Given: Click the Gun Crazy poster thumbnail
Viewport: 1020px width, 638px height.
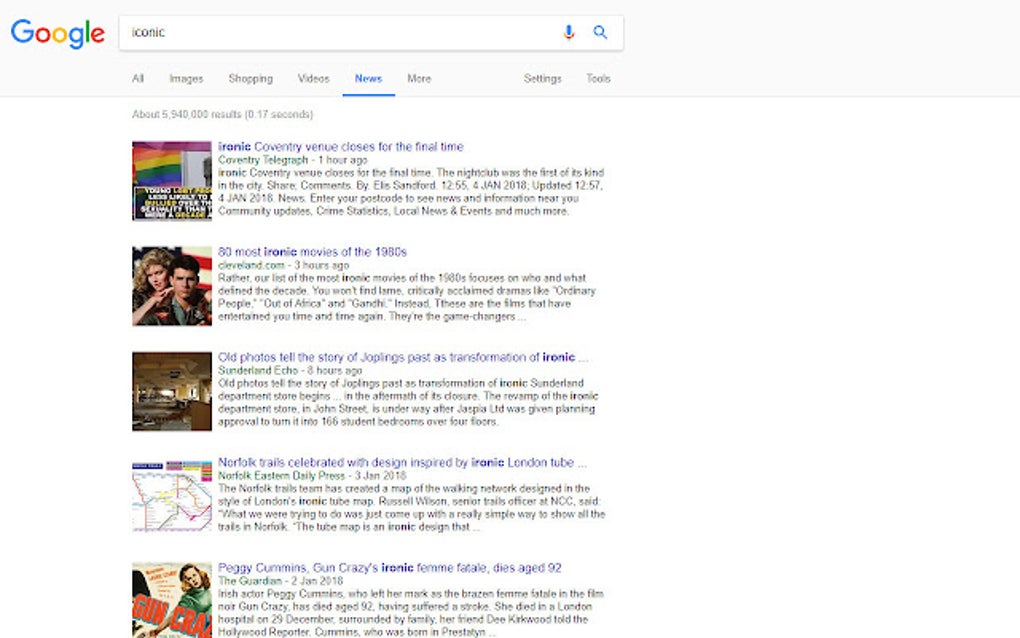Looking at the screenshot, I should 170,598.
